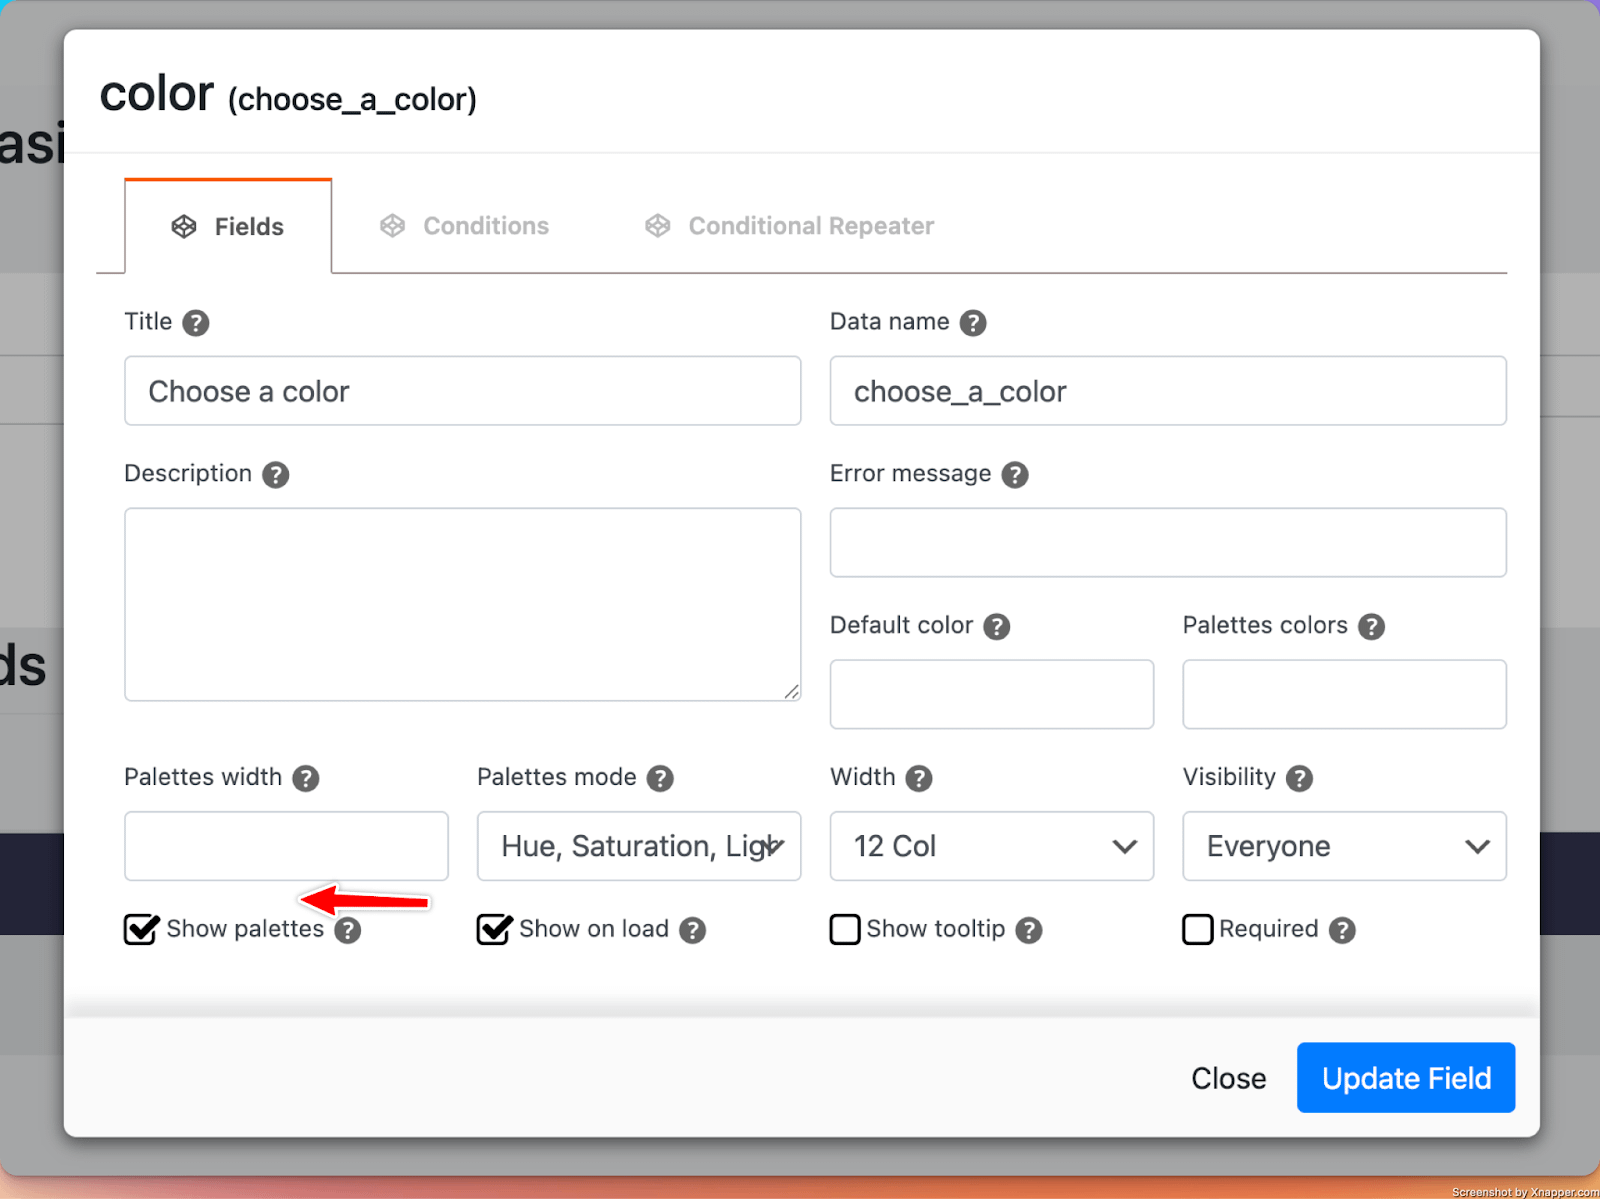This screenshot has height=1199, width=1600.
Task: Click the Description help question mark
Action: pyautogui.click(x=276, y=475)
